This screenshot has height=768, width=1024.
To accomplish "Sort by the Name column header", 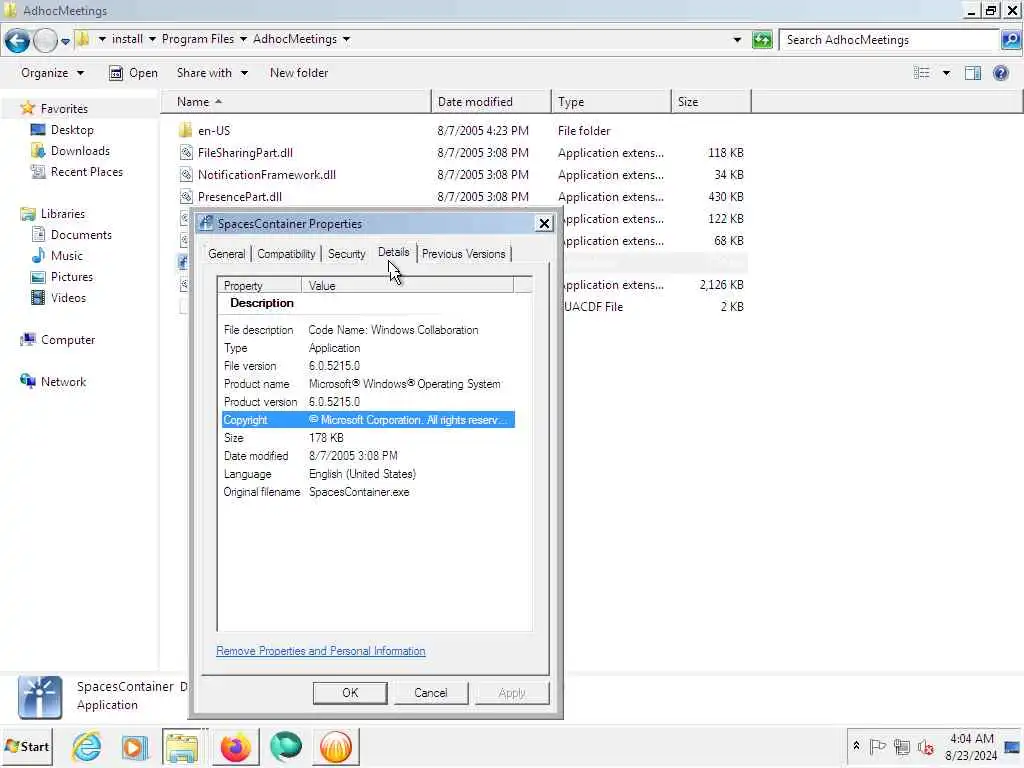I will point(297,102).
